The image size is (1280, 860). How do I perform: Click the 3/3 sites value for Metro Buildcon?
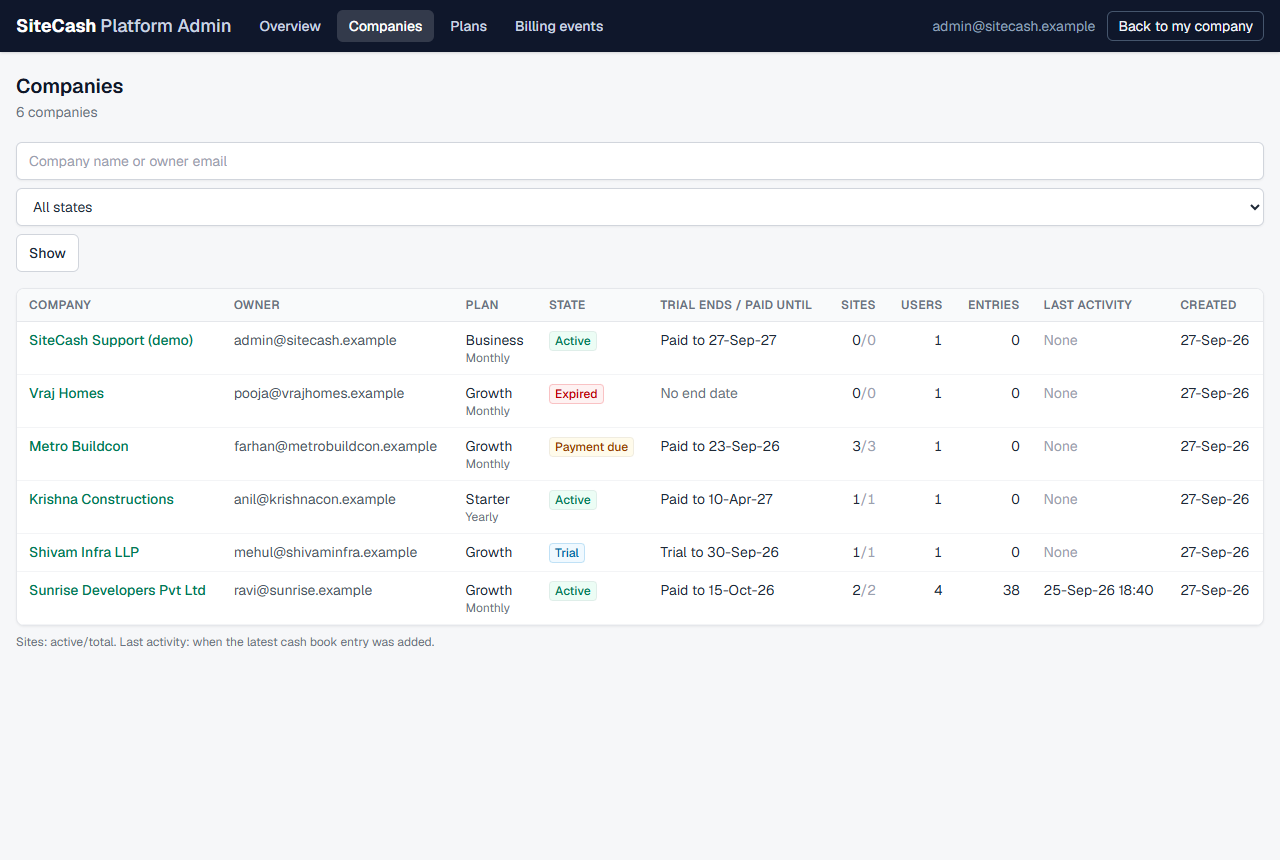point(864,446)
